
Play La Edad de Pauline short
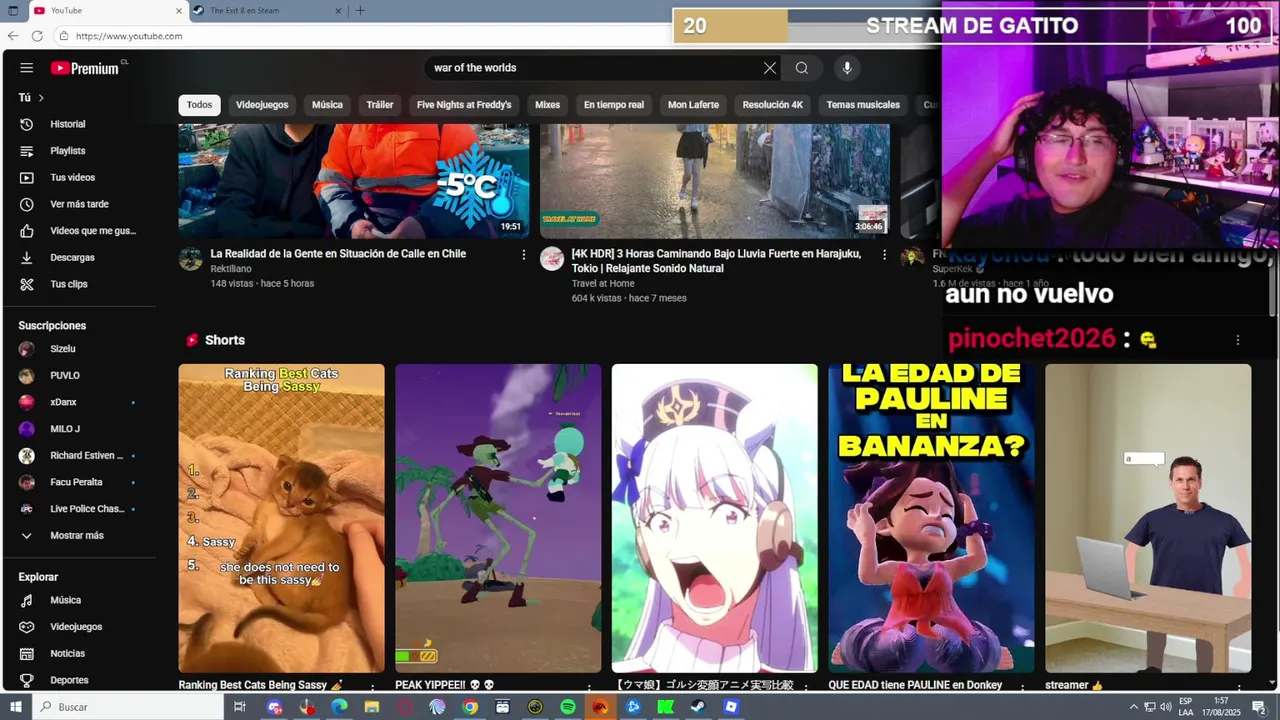pyautogui.click(x=931, y=518)
